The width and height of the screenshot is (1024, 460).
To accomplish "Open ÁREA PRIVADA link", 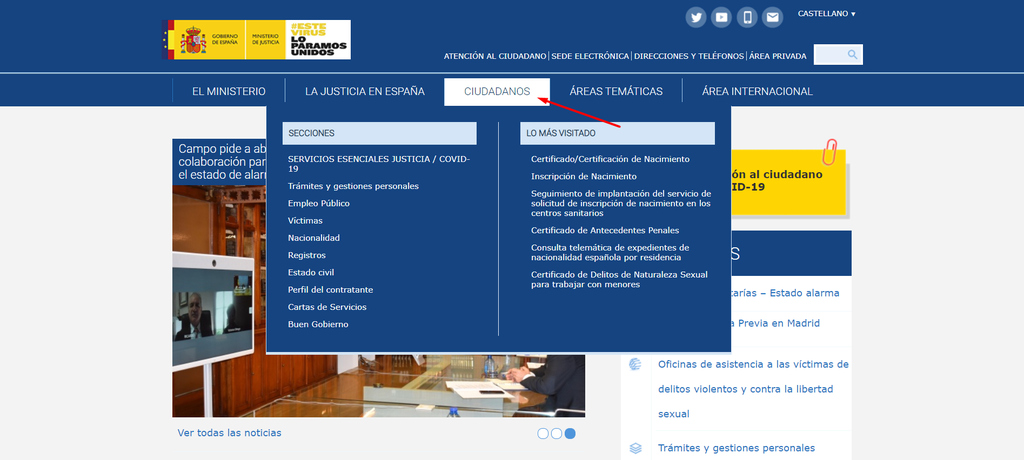I will coord(778,56).
